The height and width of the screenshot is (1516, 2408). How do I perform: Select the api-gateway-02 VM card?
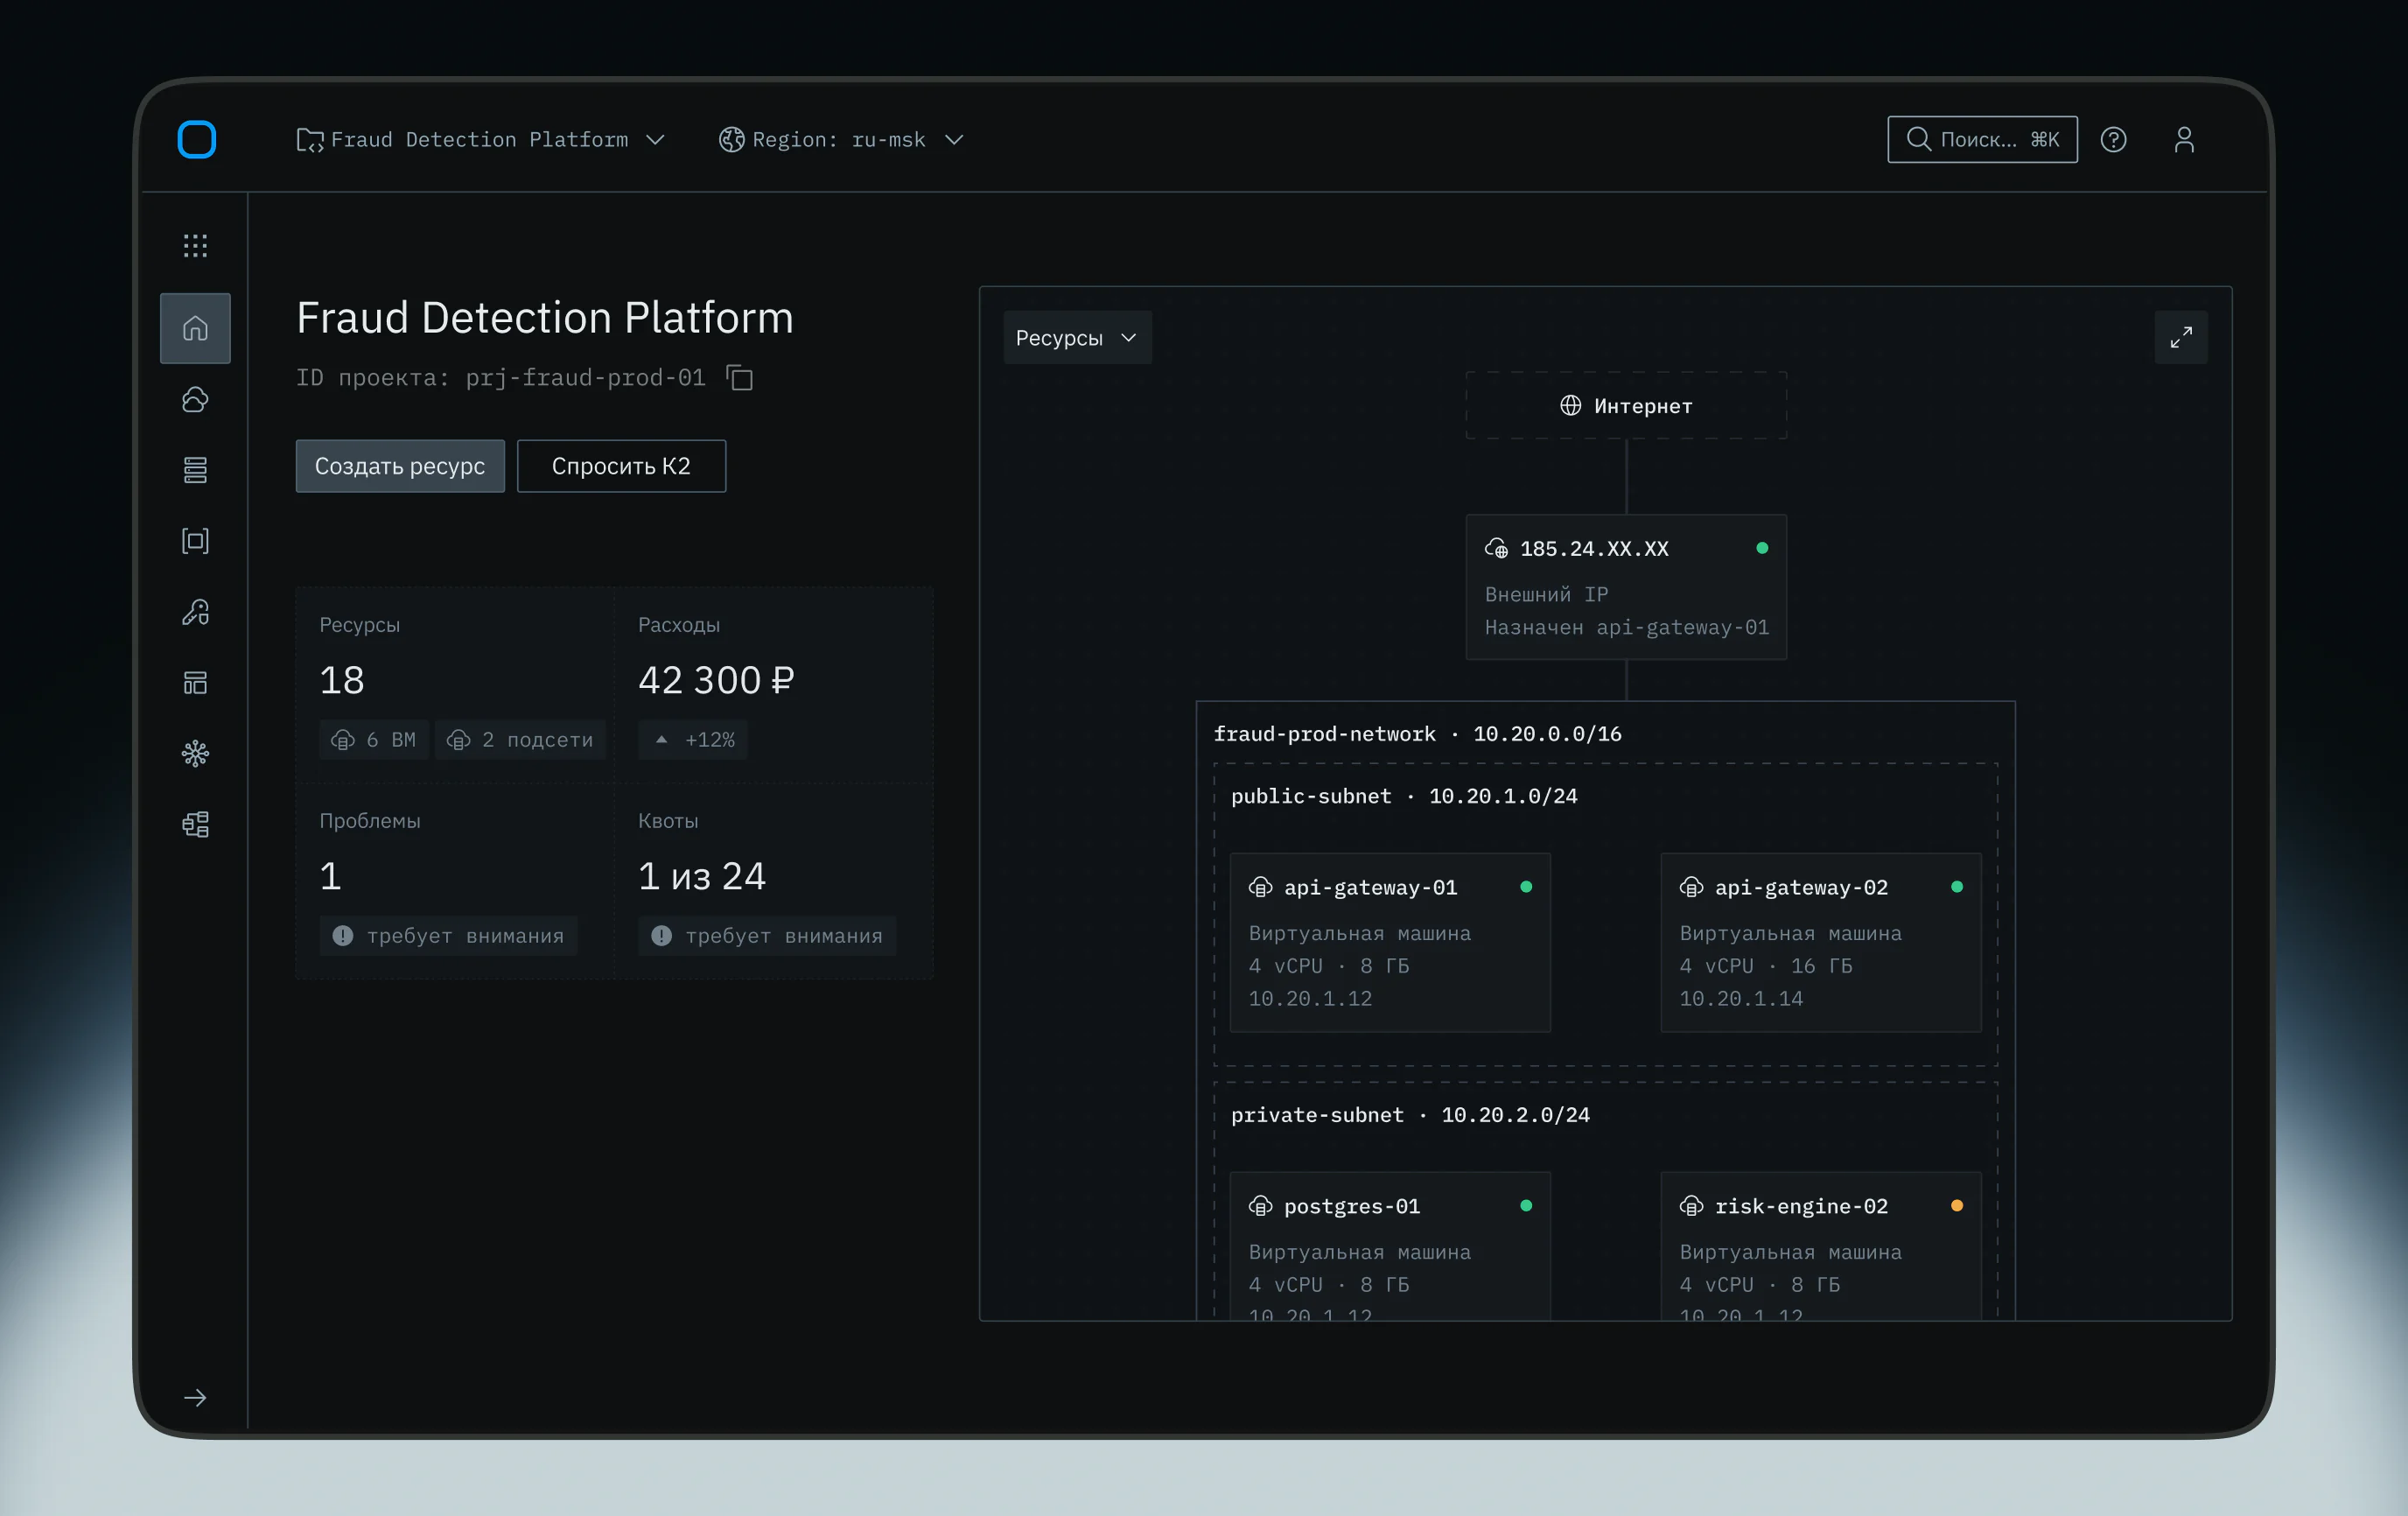[x=1821, y=942]
